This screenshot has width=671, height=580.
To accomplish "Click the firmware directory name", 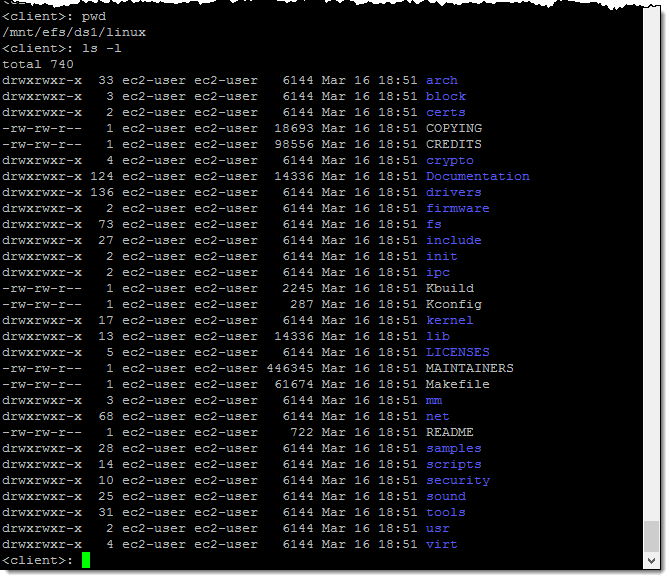I will tap(457, 208).
